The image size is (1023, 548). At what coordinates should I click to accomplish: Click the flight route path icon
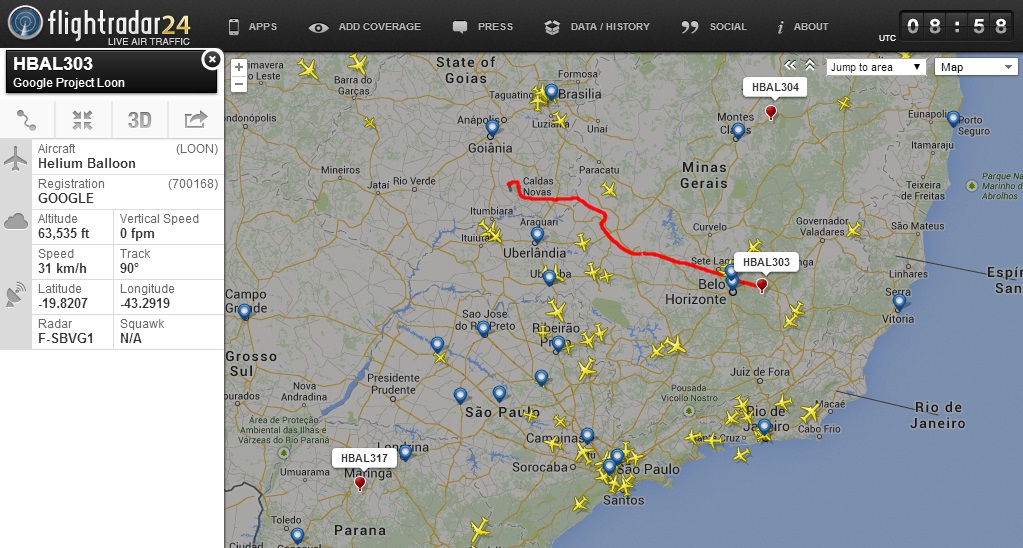coord(27,120)
